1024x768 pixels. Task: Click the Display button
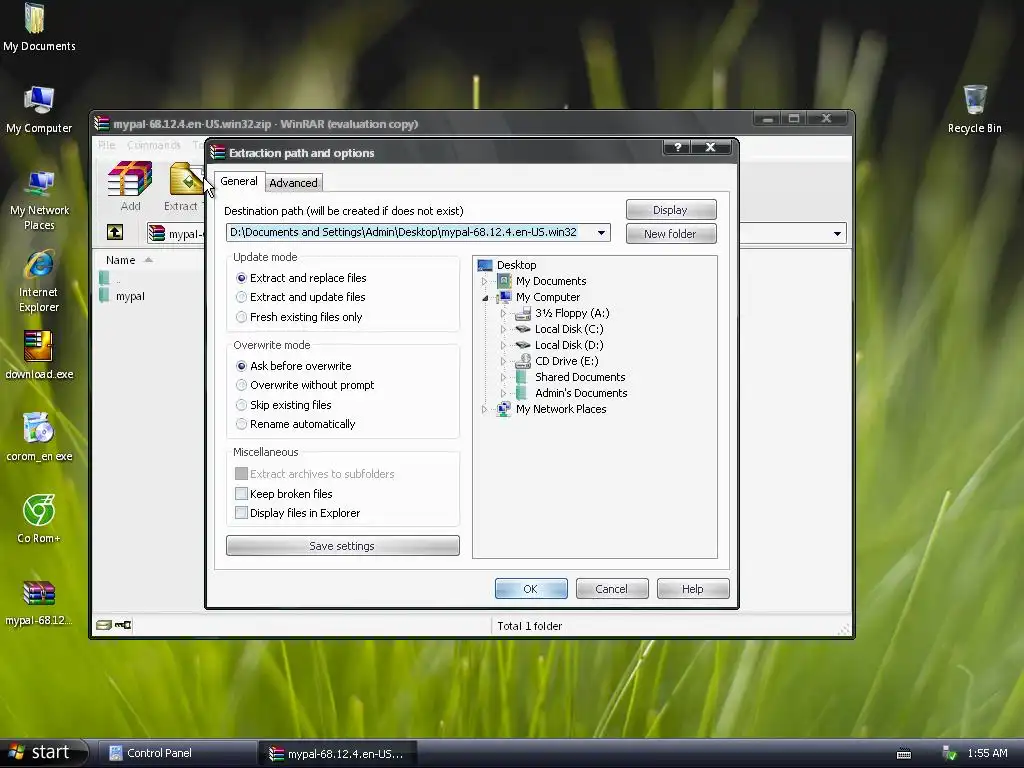671,210
